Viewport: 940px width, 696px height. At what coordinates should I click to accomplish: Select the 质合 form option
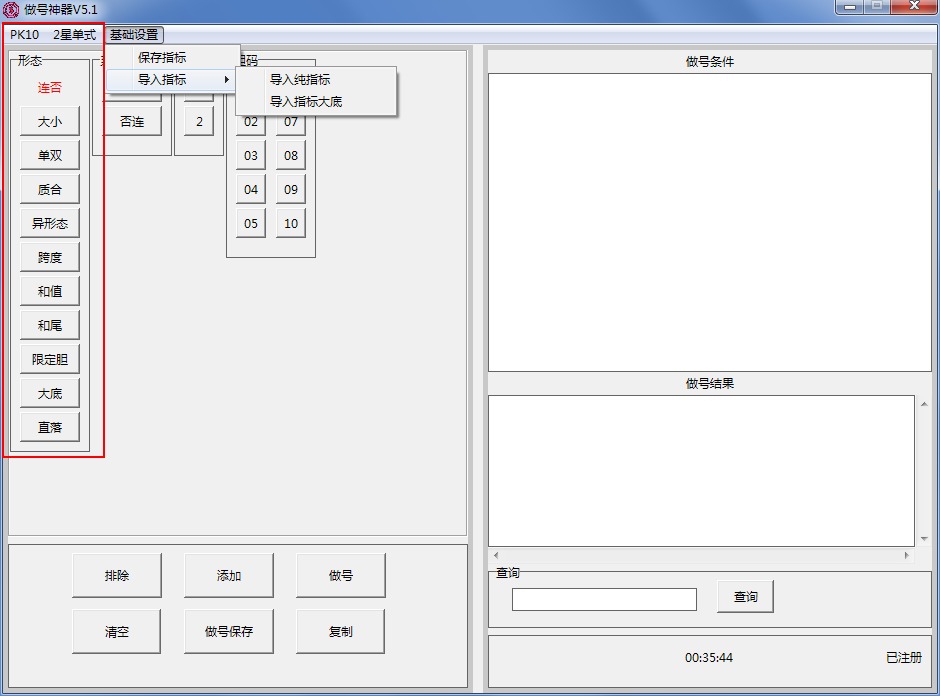50,190
